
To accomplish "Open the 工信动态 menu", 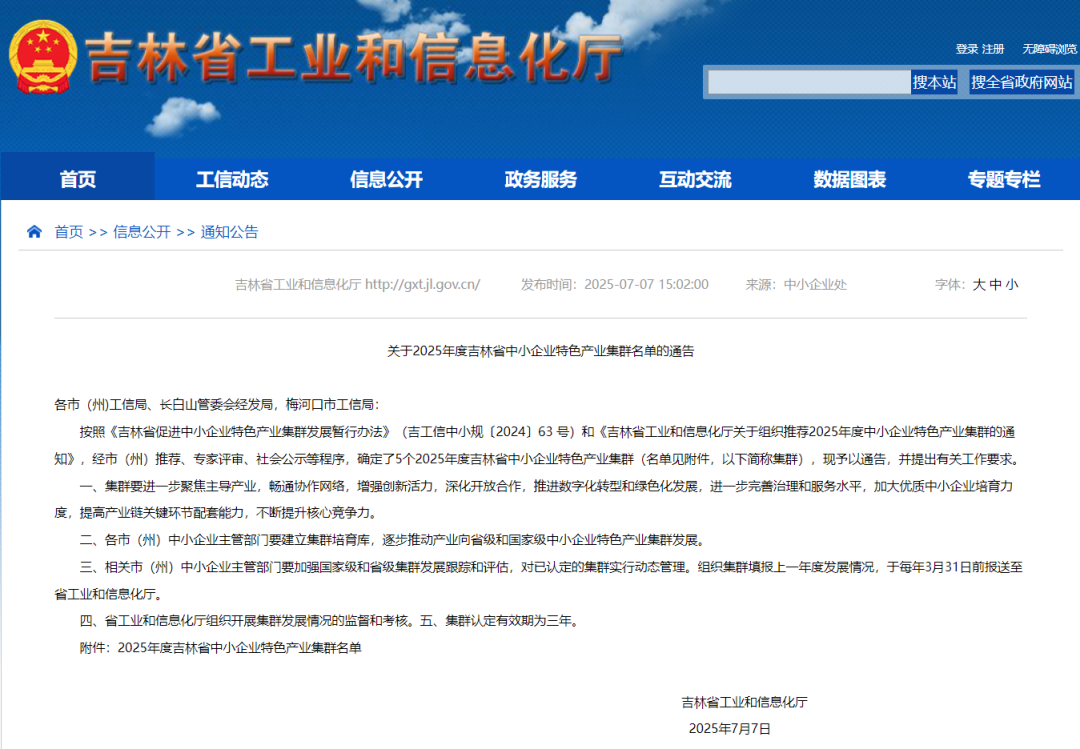I will pos(231,178).
